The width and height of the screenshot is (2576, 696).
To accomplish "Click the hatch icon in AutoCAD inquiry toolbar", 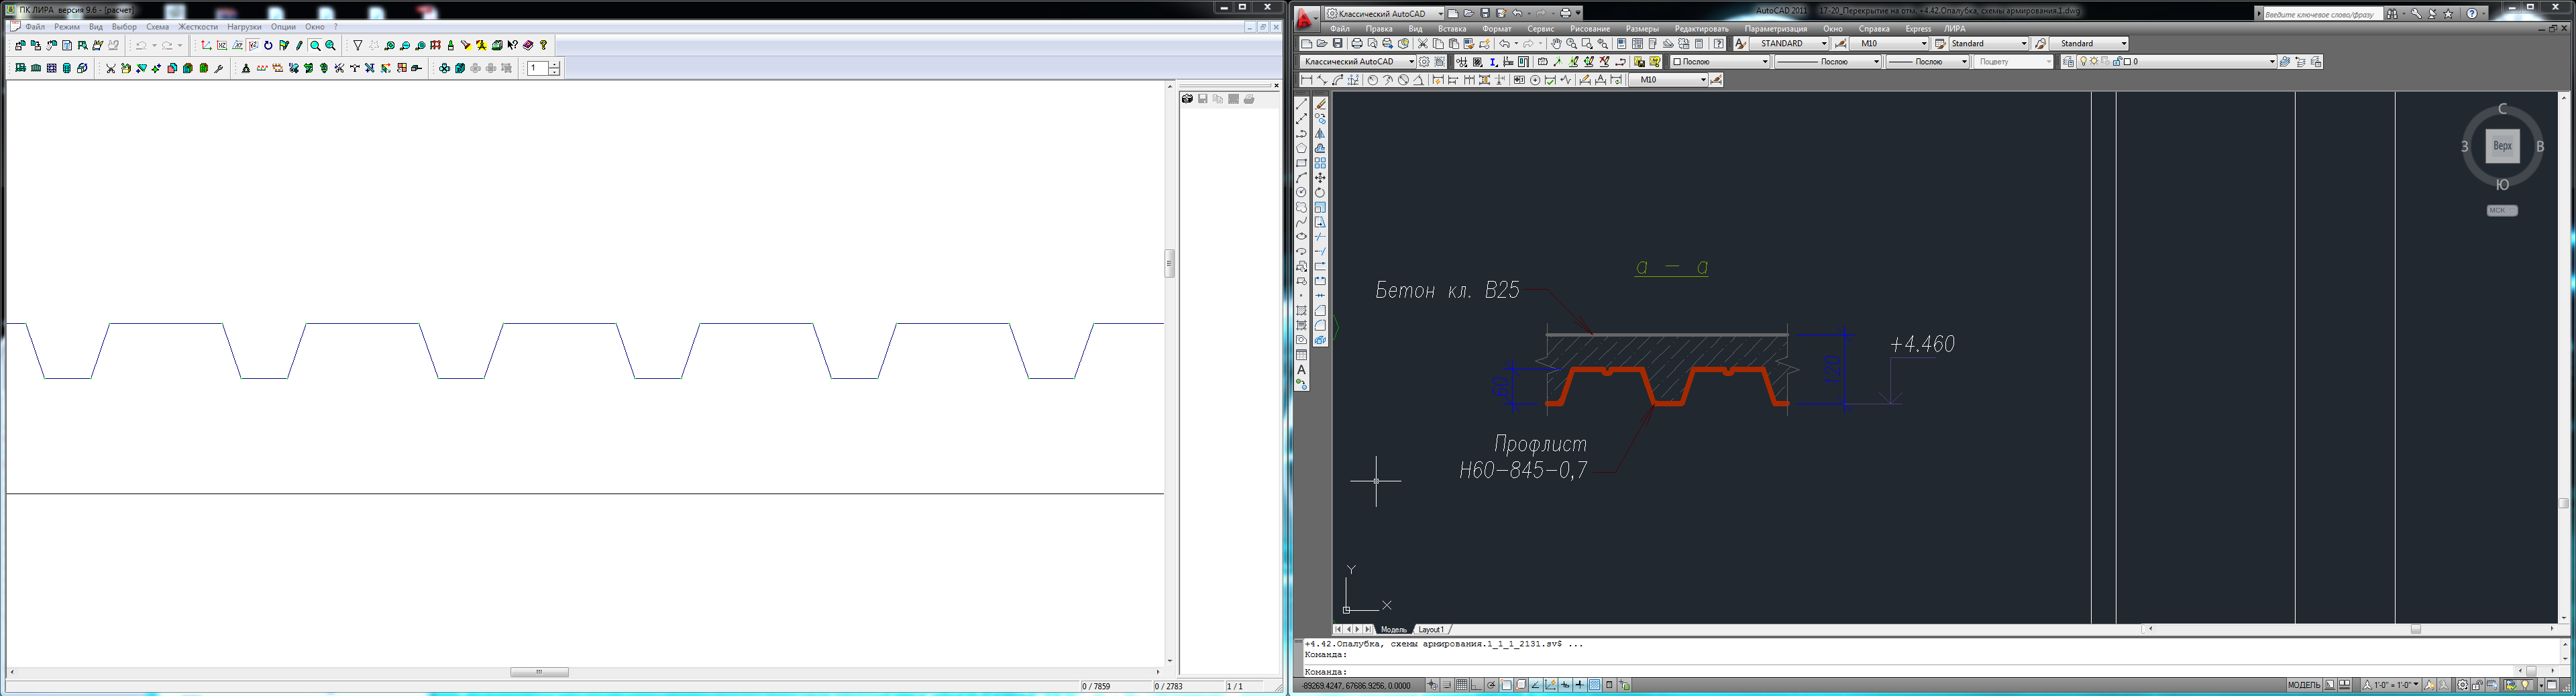I will pos(1478,62).
